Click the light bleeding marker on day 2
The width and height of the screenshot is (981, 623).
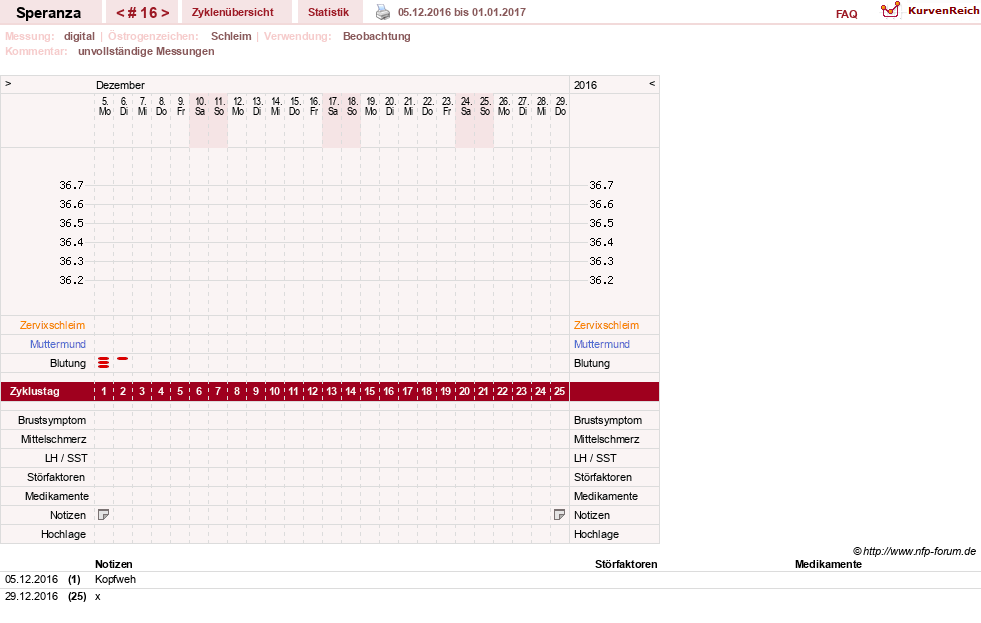[x=123, y=358]
